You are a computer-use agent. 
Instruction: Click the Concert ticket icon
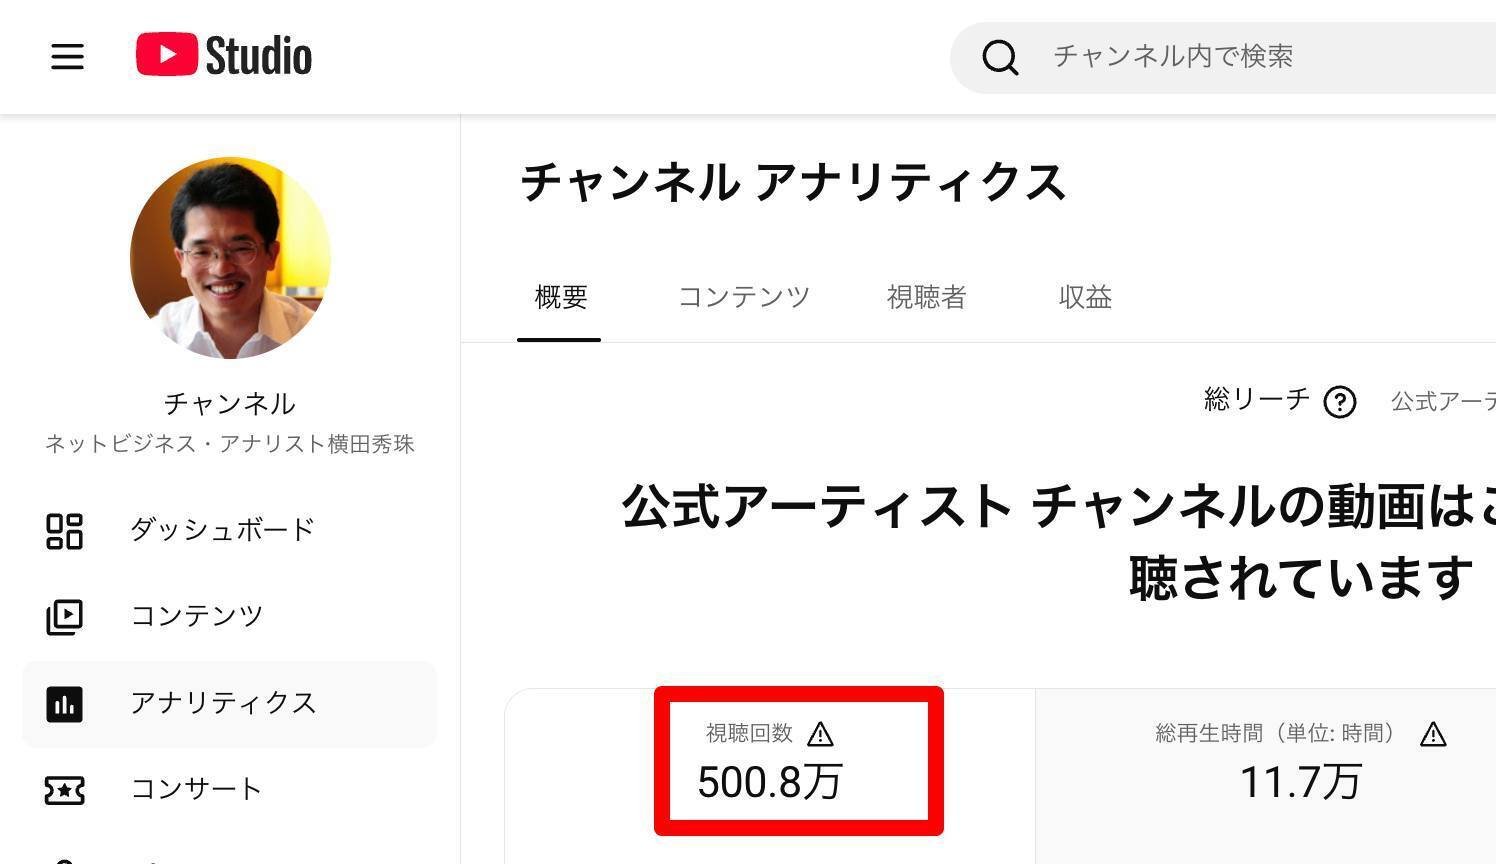(65, 790)
